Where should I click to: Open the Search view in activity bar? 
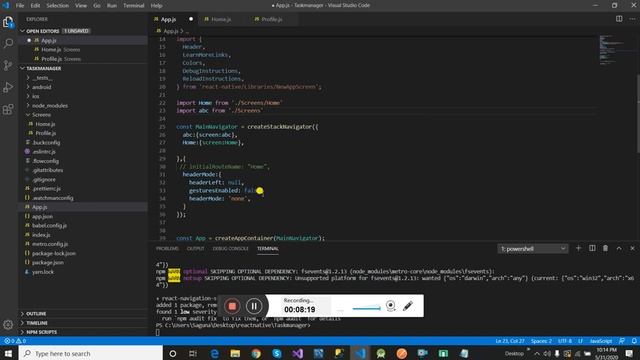(8, 43)
